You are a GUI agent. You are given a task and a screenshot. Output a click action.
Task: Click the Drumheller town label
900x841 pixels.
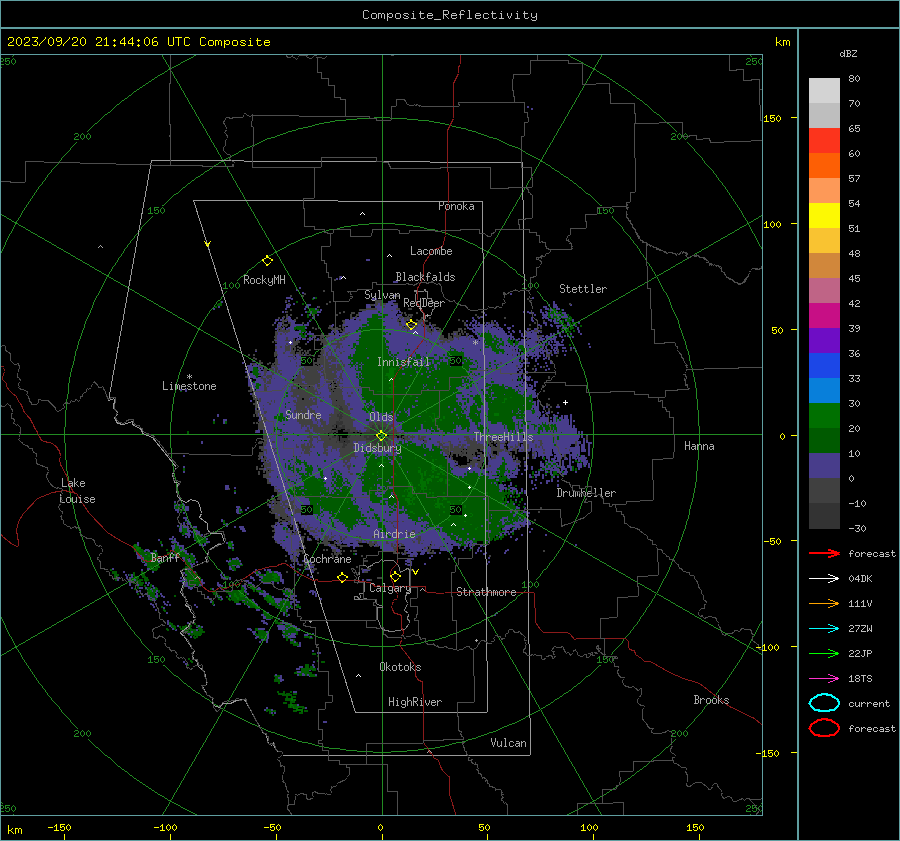click(x=586, y=493)
